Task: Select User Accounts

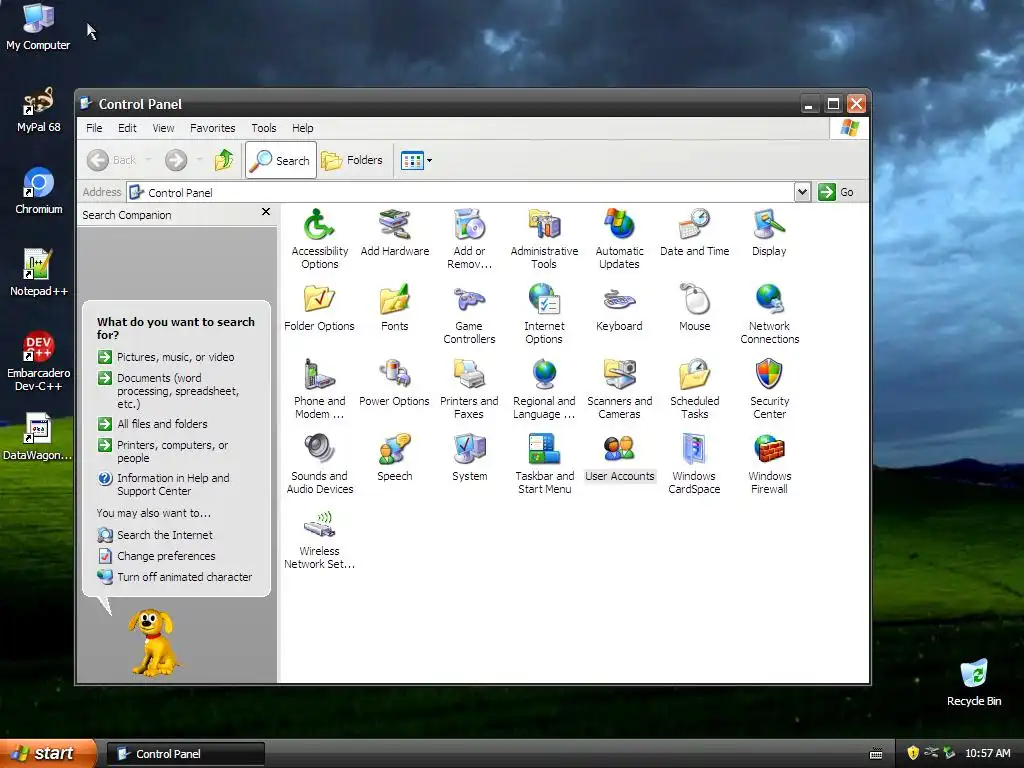Action: (619, 458)
